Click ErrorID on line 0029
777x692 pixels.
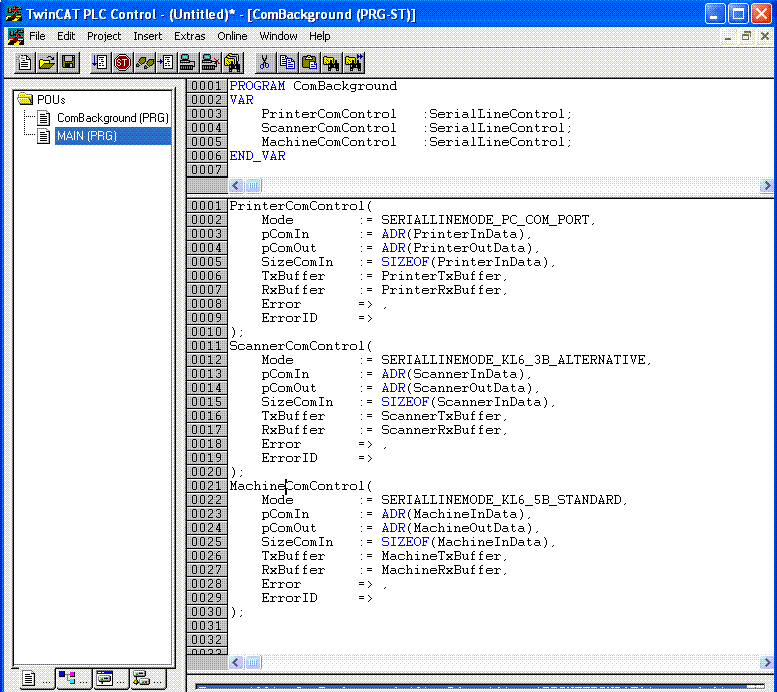[x=289, y=598]
